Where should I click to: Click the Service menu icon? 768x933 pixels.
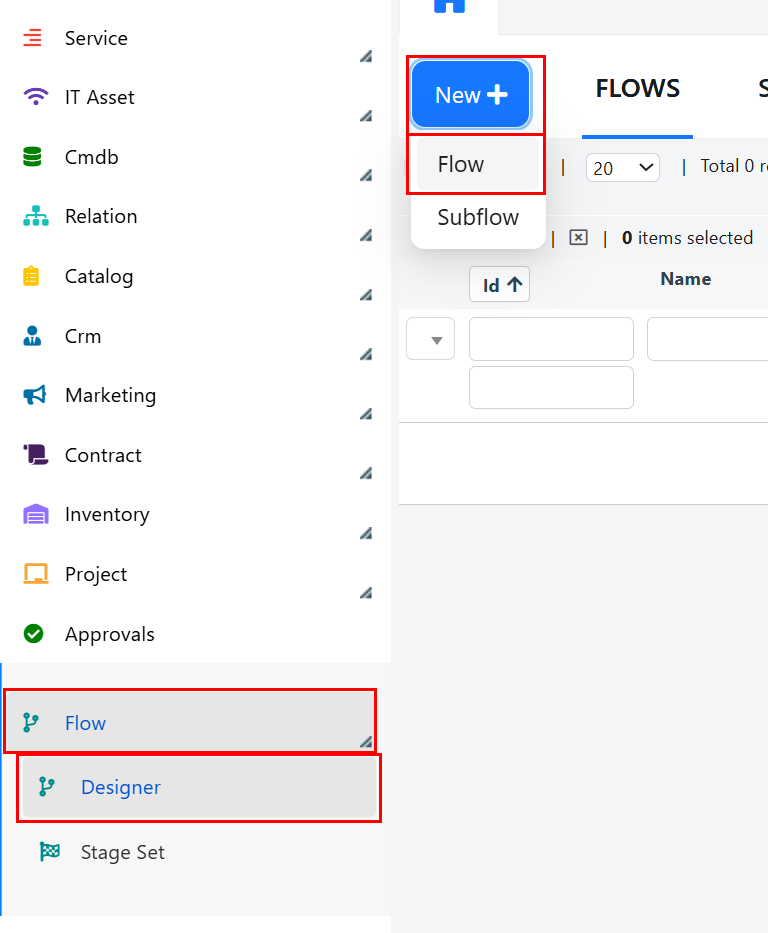click(x=32, y=37)
